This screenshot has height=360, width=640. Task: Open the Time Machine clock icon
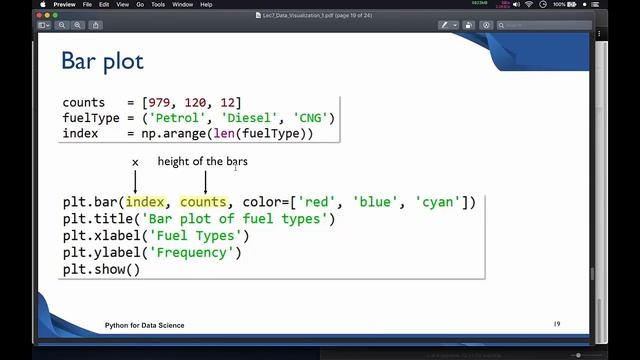pyautogui.click(x=543, y=4)
